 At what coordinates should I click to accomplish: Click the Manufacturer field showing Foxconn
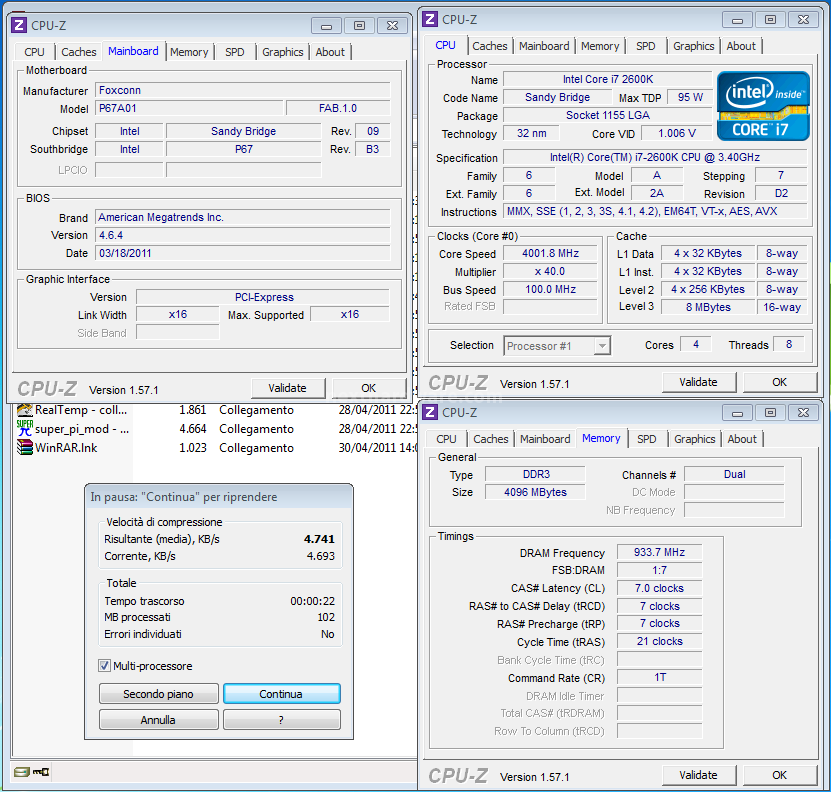tap(243, 90)
